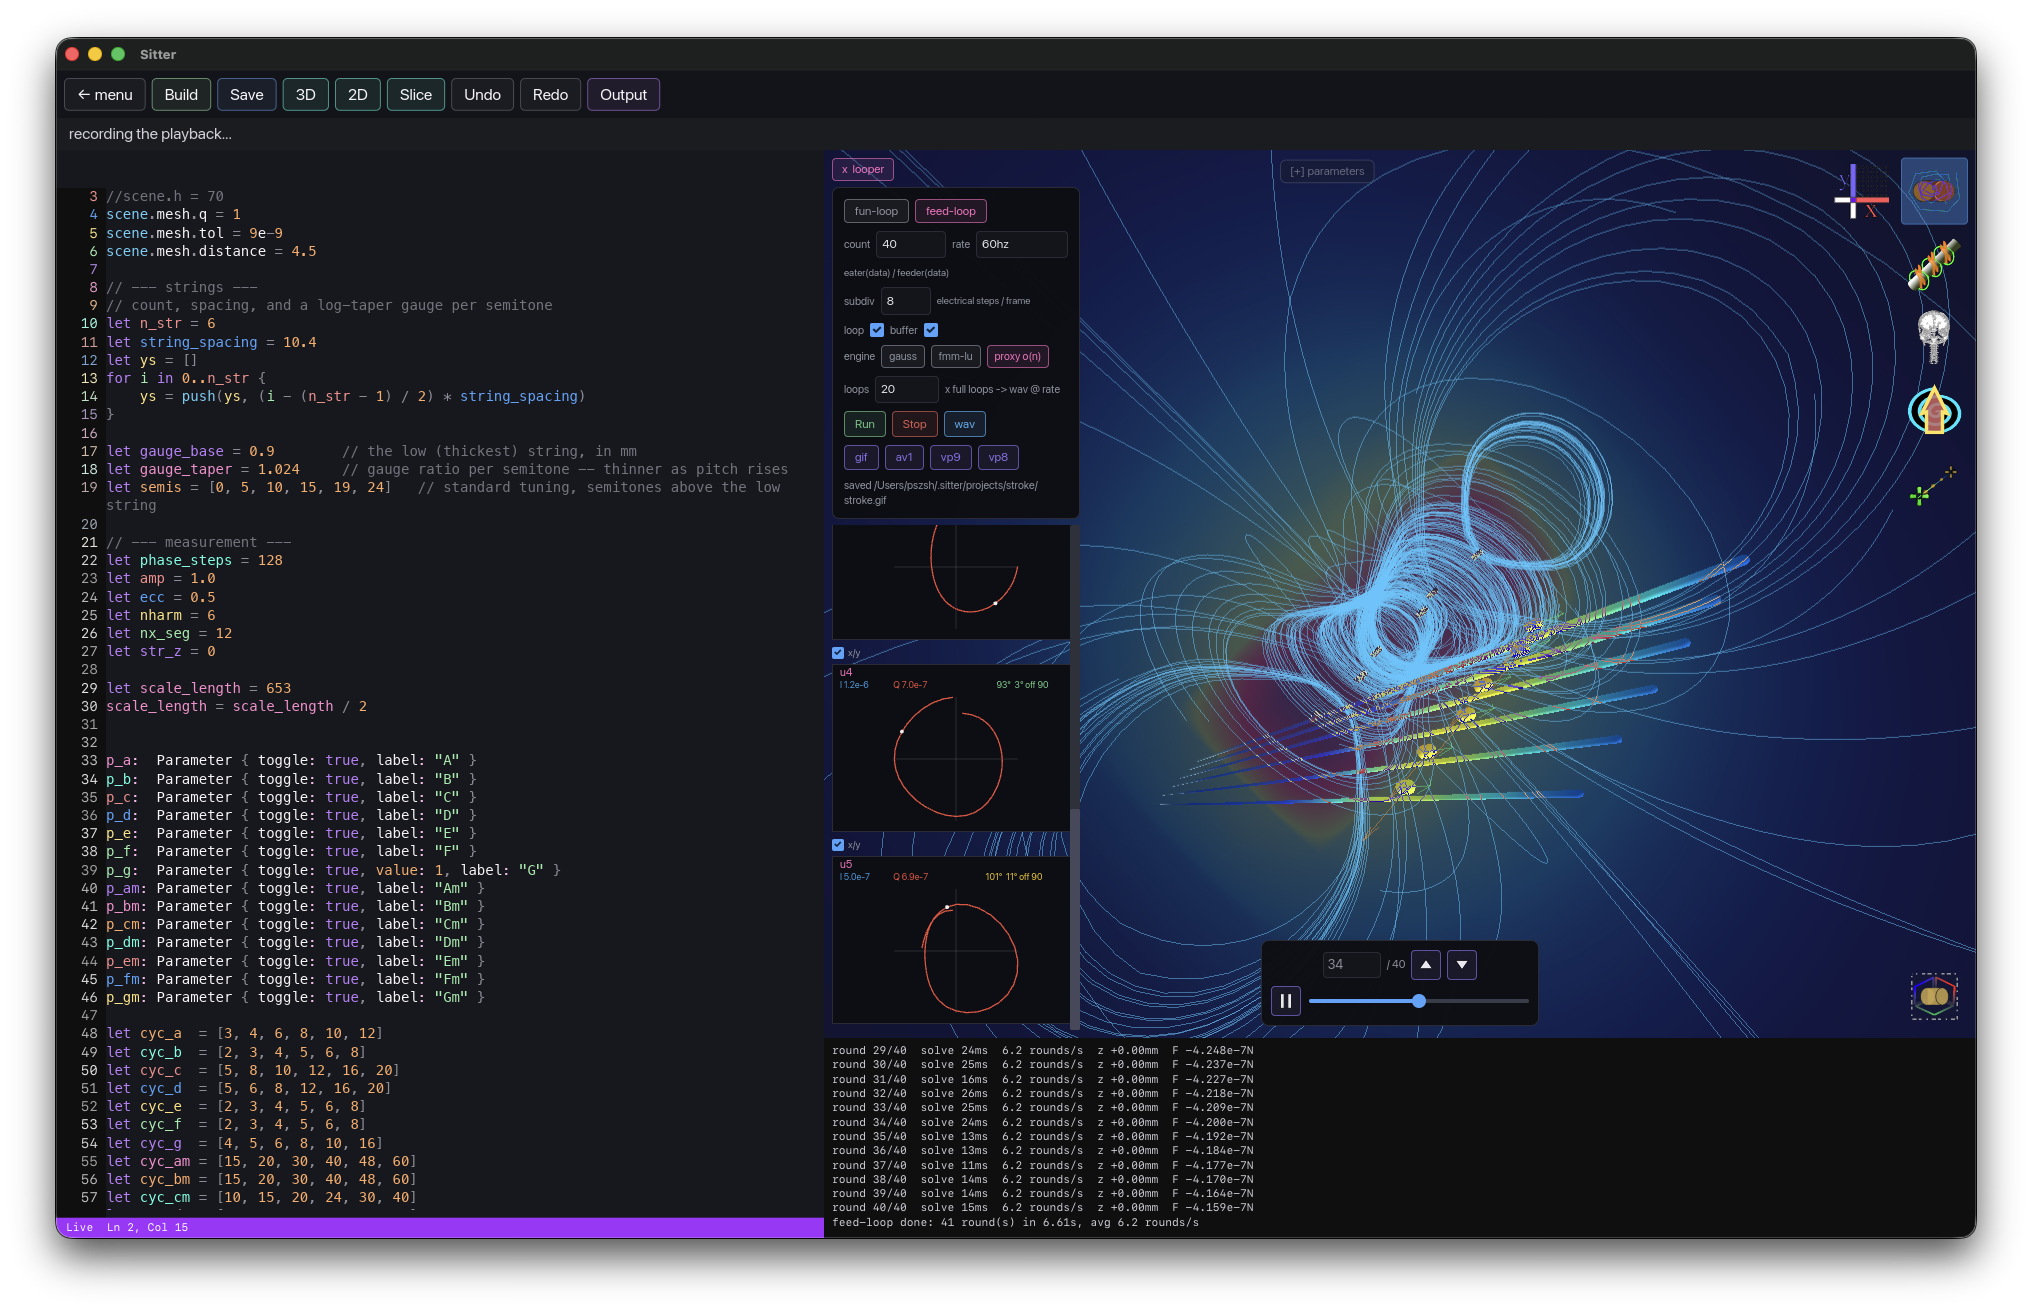The width and height of the screenshot is (2032, 1312).
Task: Click the 'Ln 2, Col 15' status text
Action: [147, 1227]
